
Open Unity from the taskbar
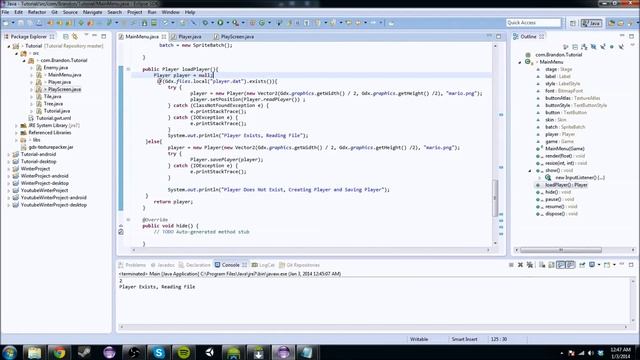coord(209,352)
